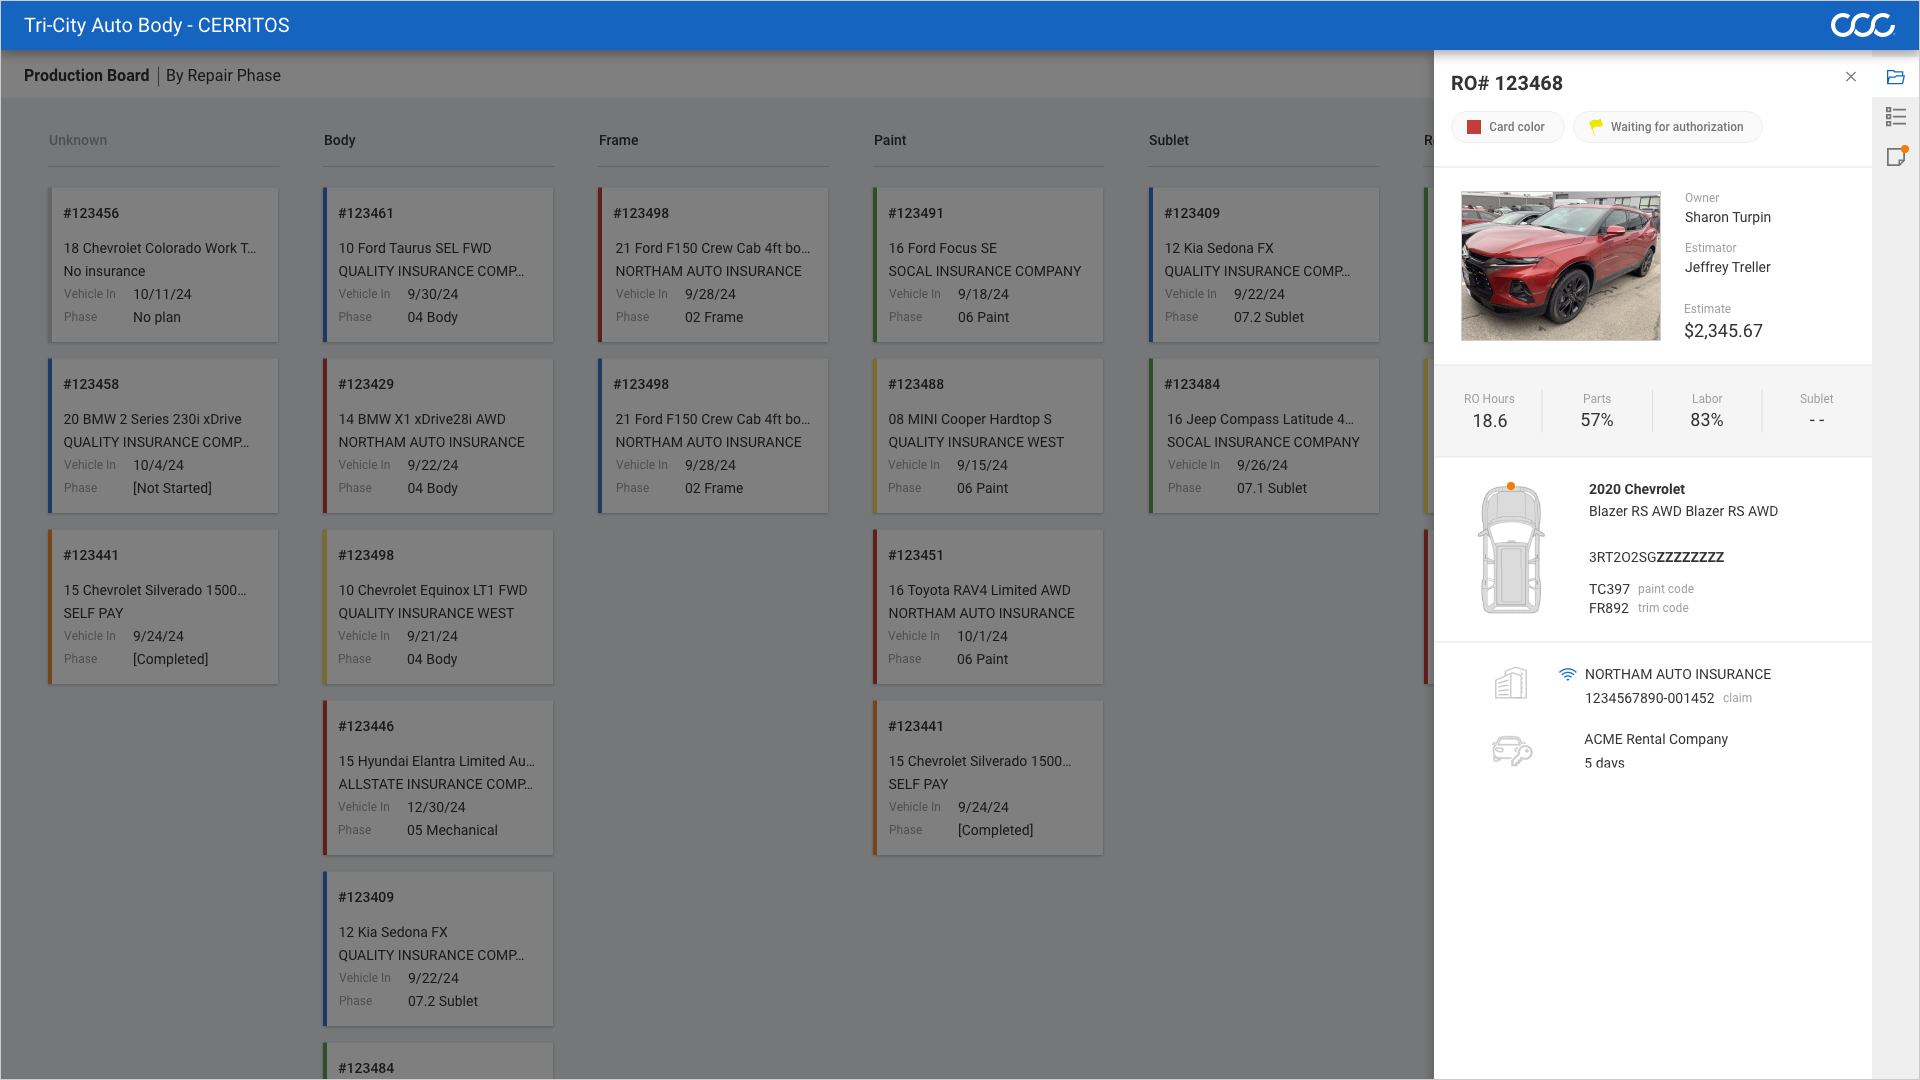The image size is (1920, 1080).
Task: Open the Unknown column's #123441 Silverado card
Action: click(164, 607)
